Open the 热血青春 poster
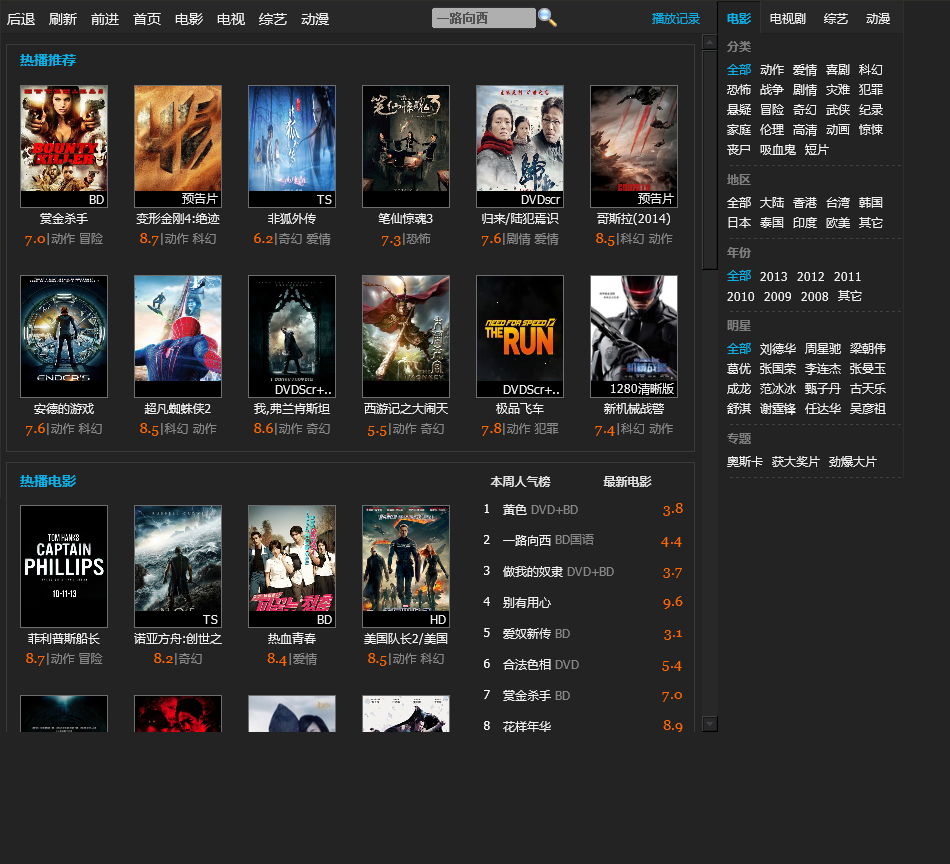The width and height of the screenshot is (950, 864). pos(291,566)
